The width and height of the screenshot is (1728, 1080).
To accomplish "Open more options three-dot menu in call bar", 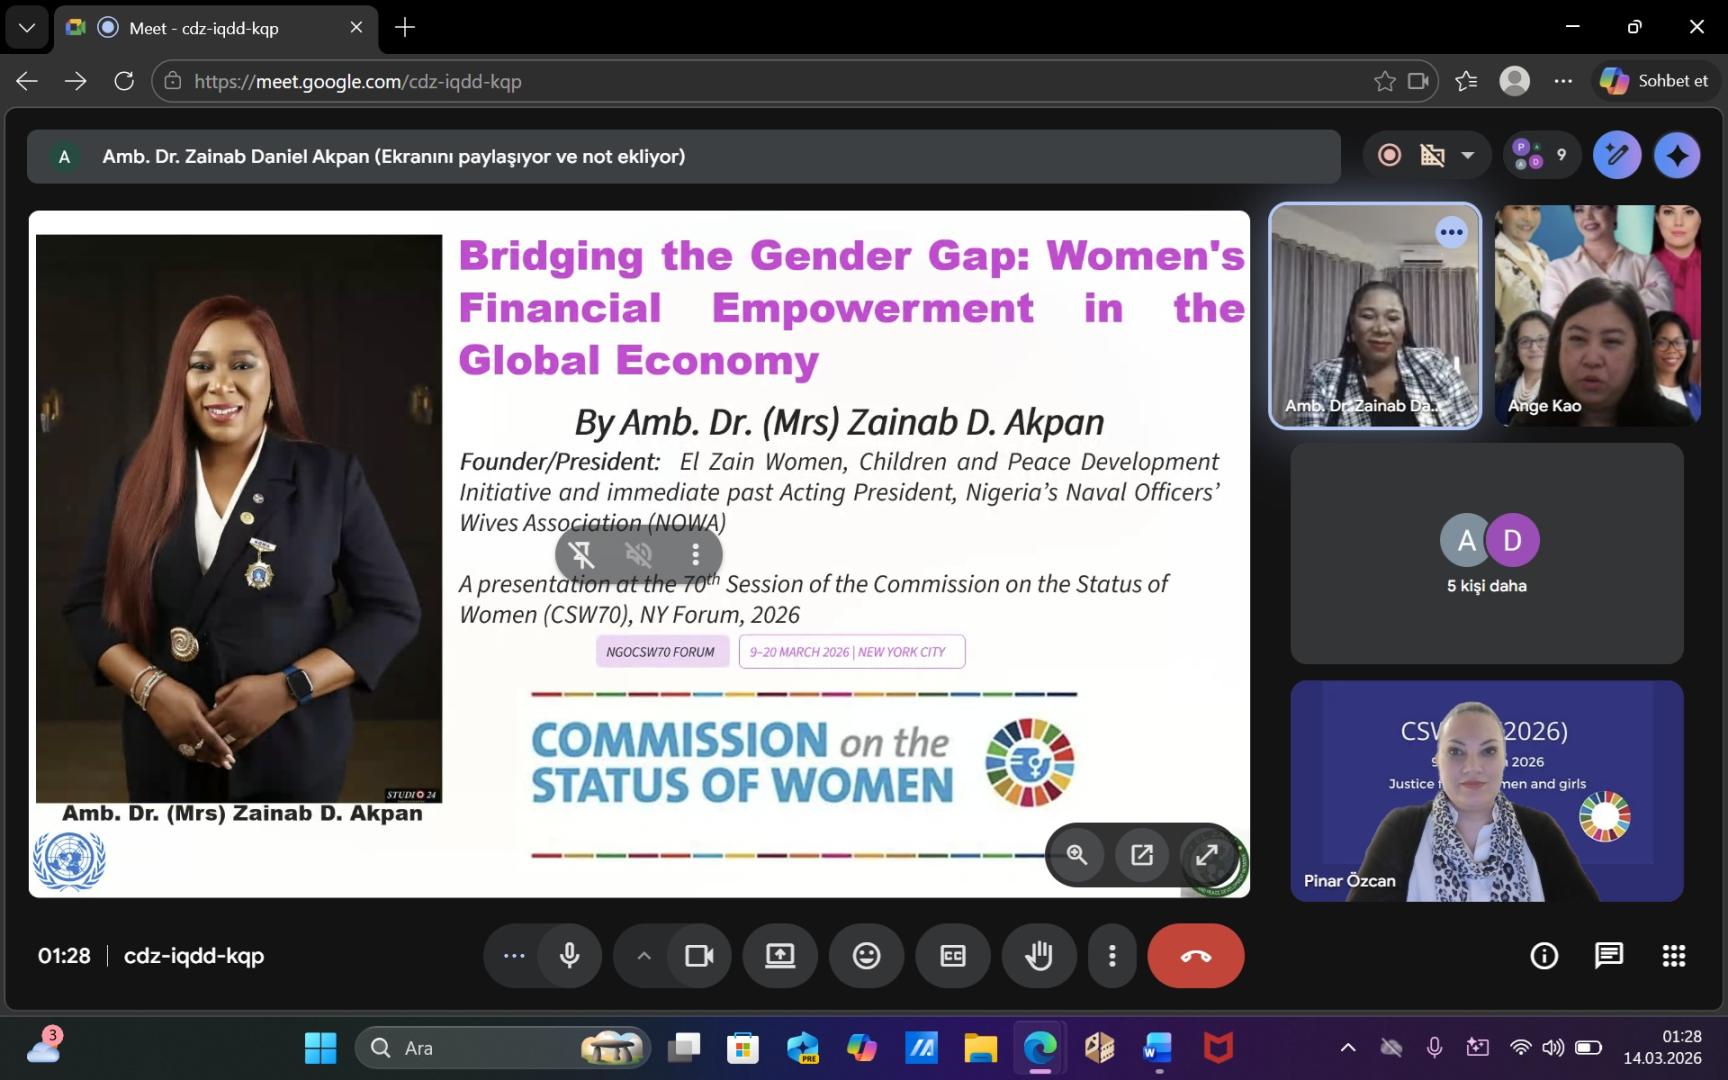I will [1111, 956].
